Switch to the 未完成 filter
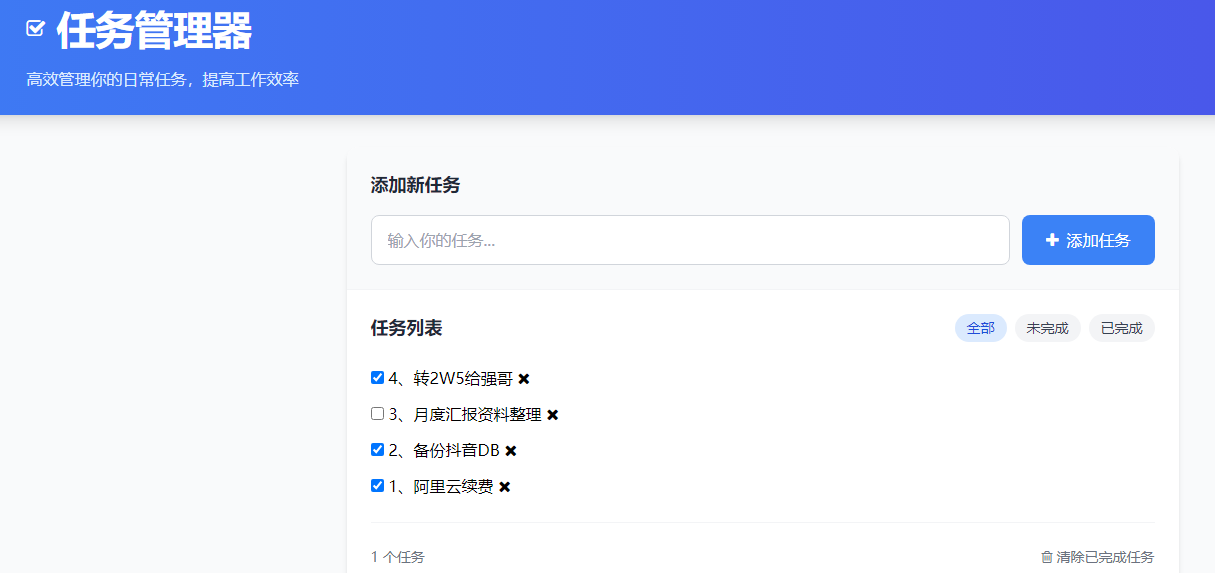Viewport: 1215px width, 573px height. tap(1048, 328)
